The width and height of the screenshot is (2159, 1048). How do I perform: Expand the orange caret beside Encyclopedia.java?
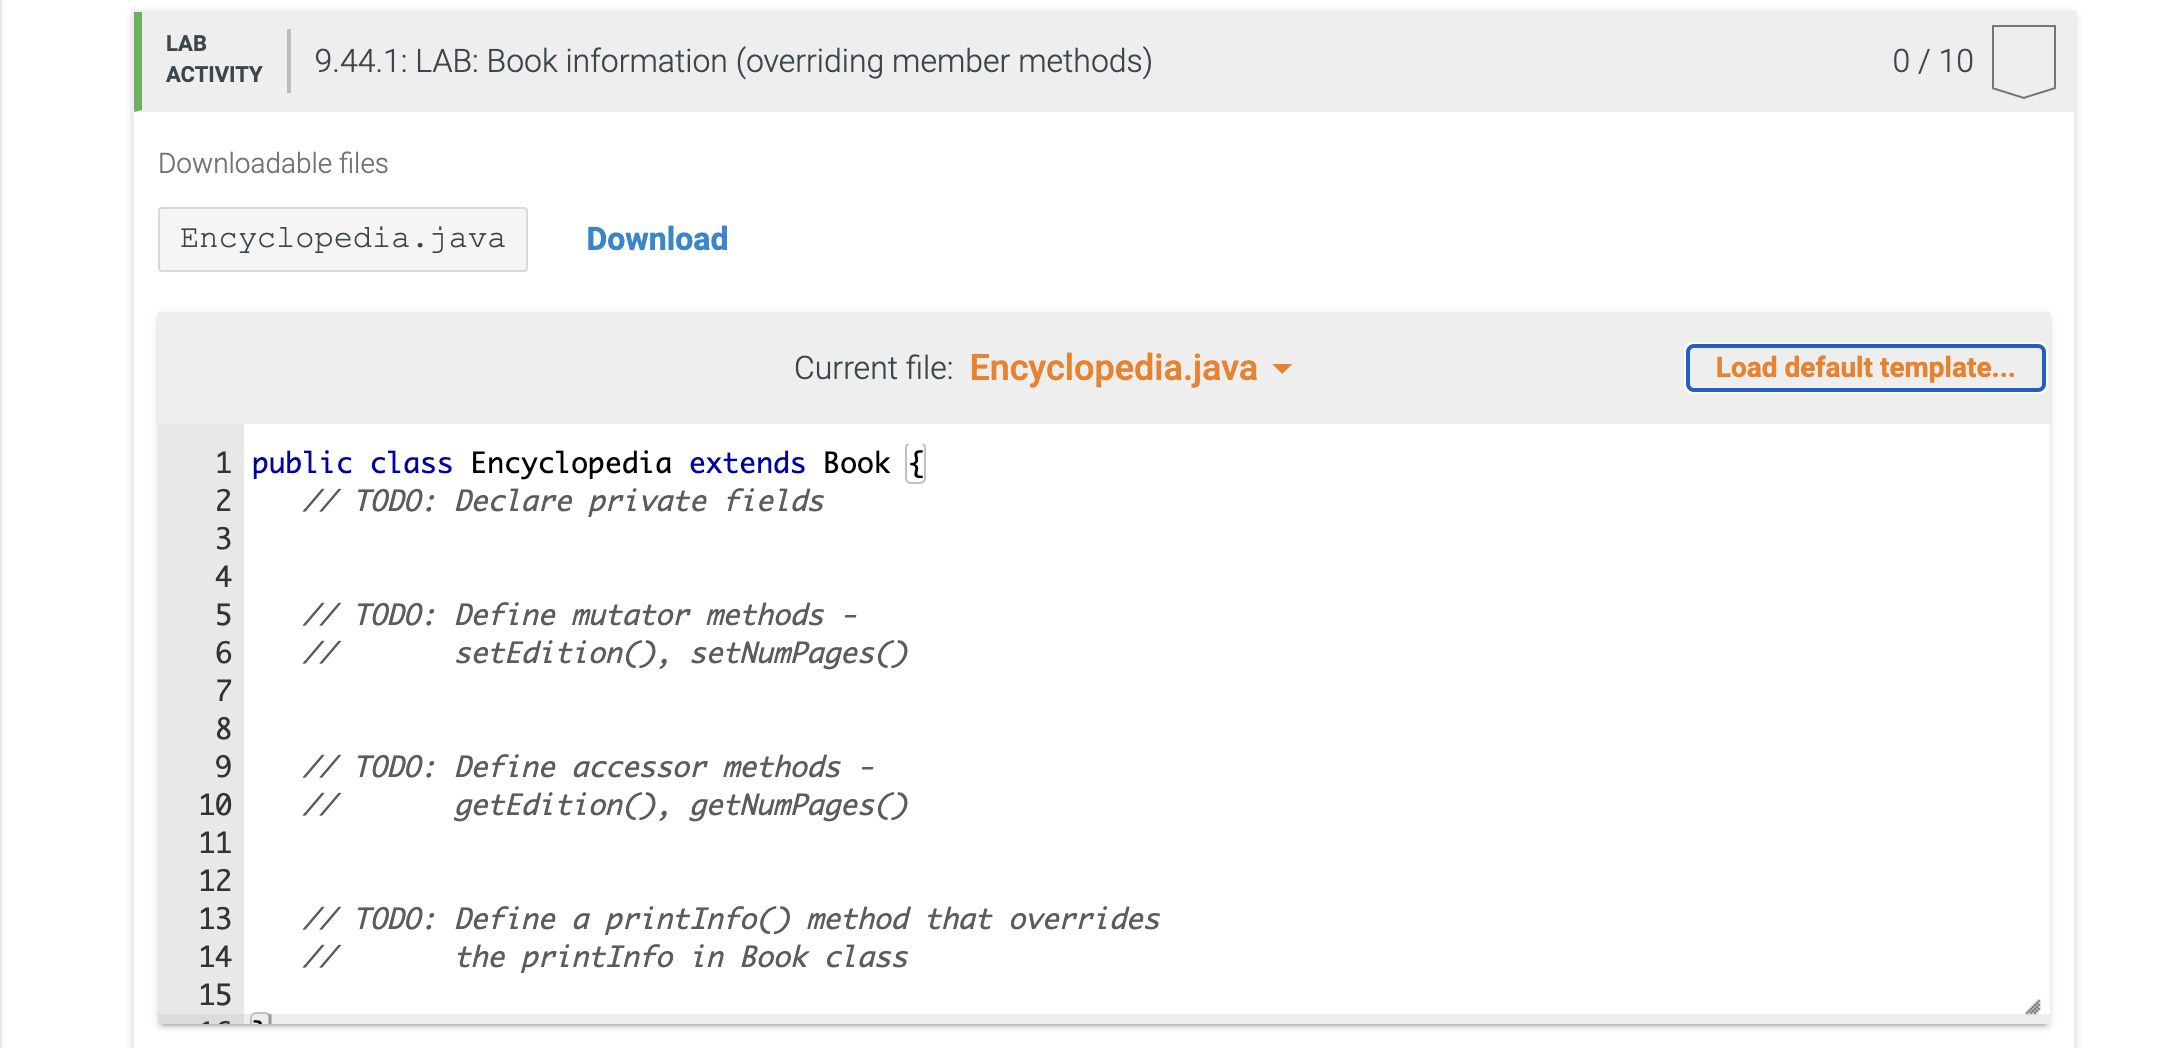tap(1283, 369)
